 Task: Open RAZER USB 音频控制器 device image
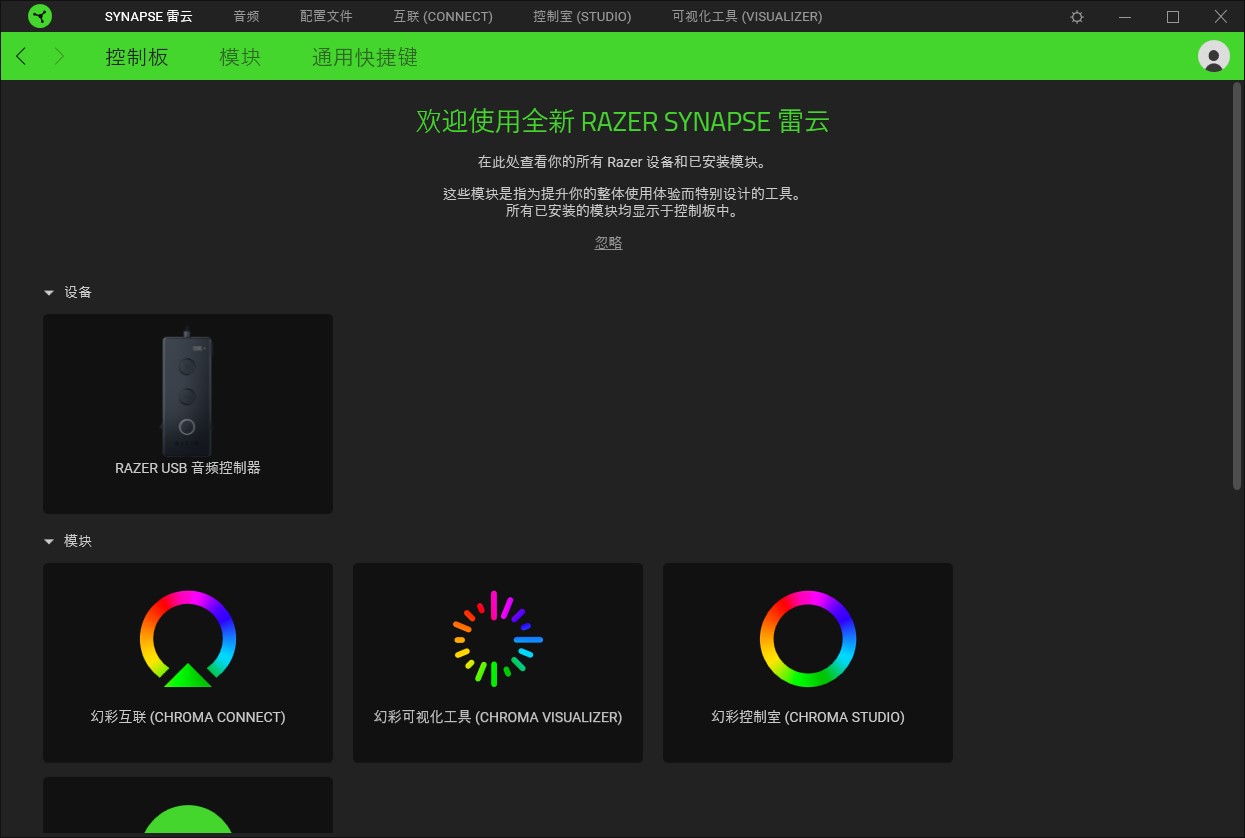187,393
